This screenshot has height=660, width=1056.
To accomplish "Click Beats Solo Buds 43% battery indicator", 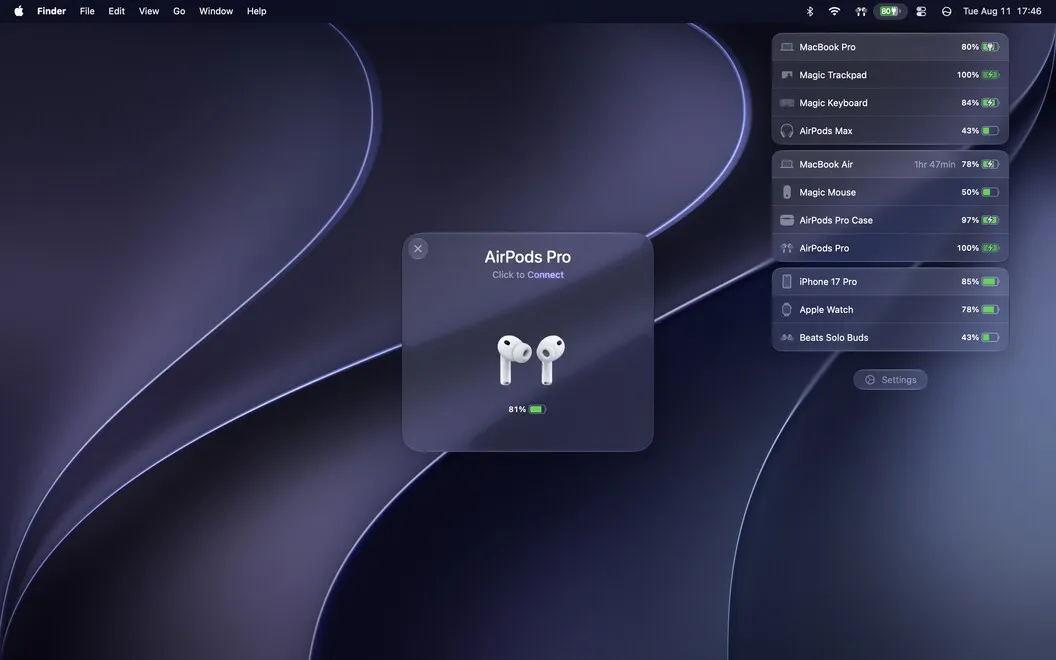I will point(990,337).
